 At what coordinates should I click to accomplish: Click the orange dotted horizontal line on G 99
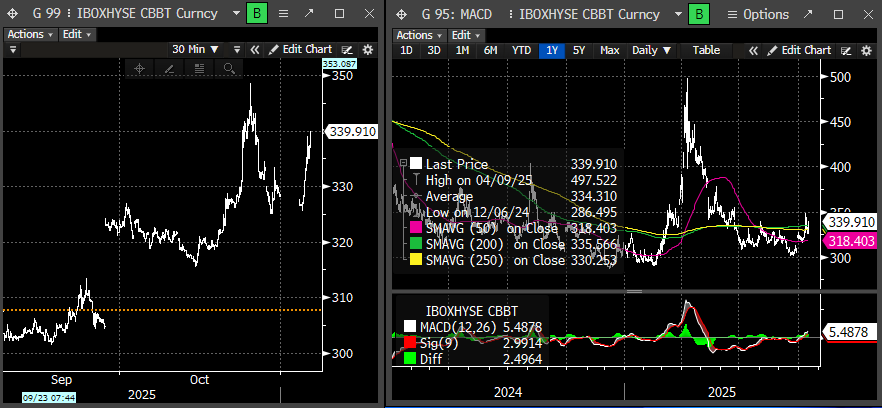point(163,310)
